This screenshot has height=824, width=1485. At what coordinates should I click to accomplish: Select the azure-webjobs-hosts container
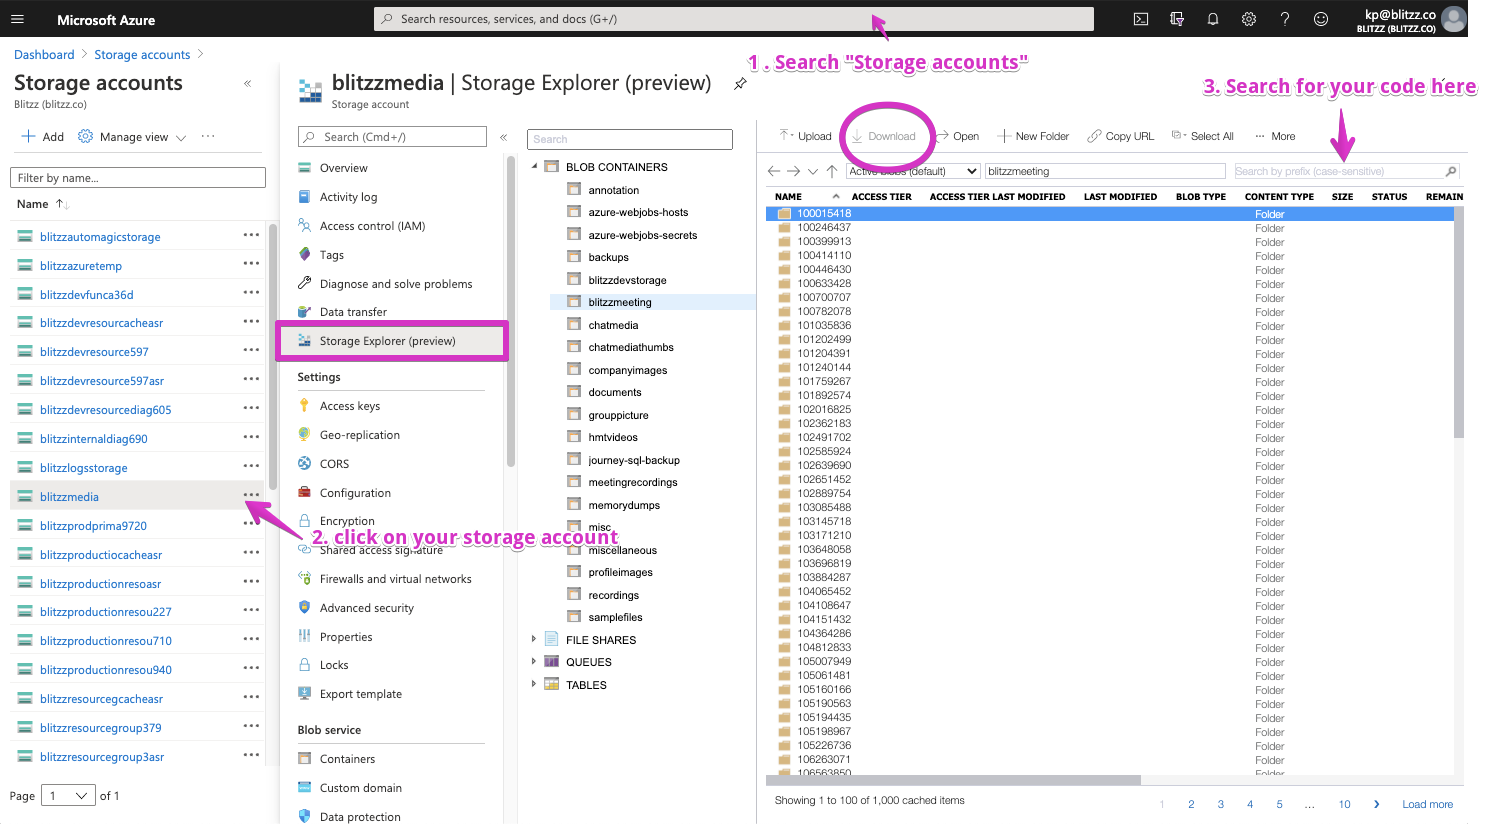coord(638,212)
